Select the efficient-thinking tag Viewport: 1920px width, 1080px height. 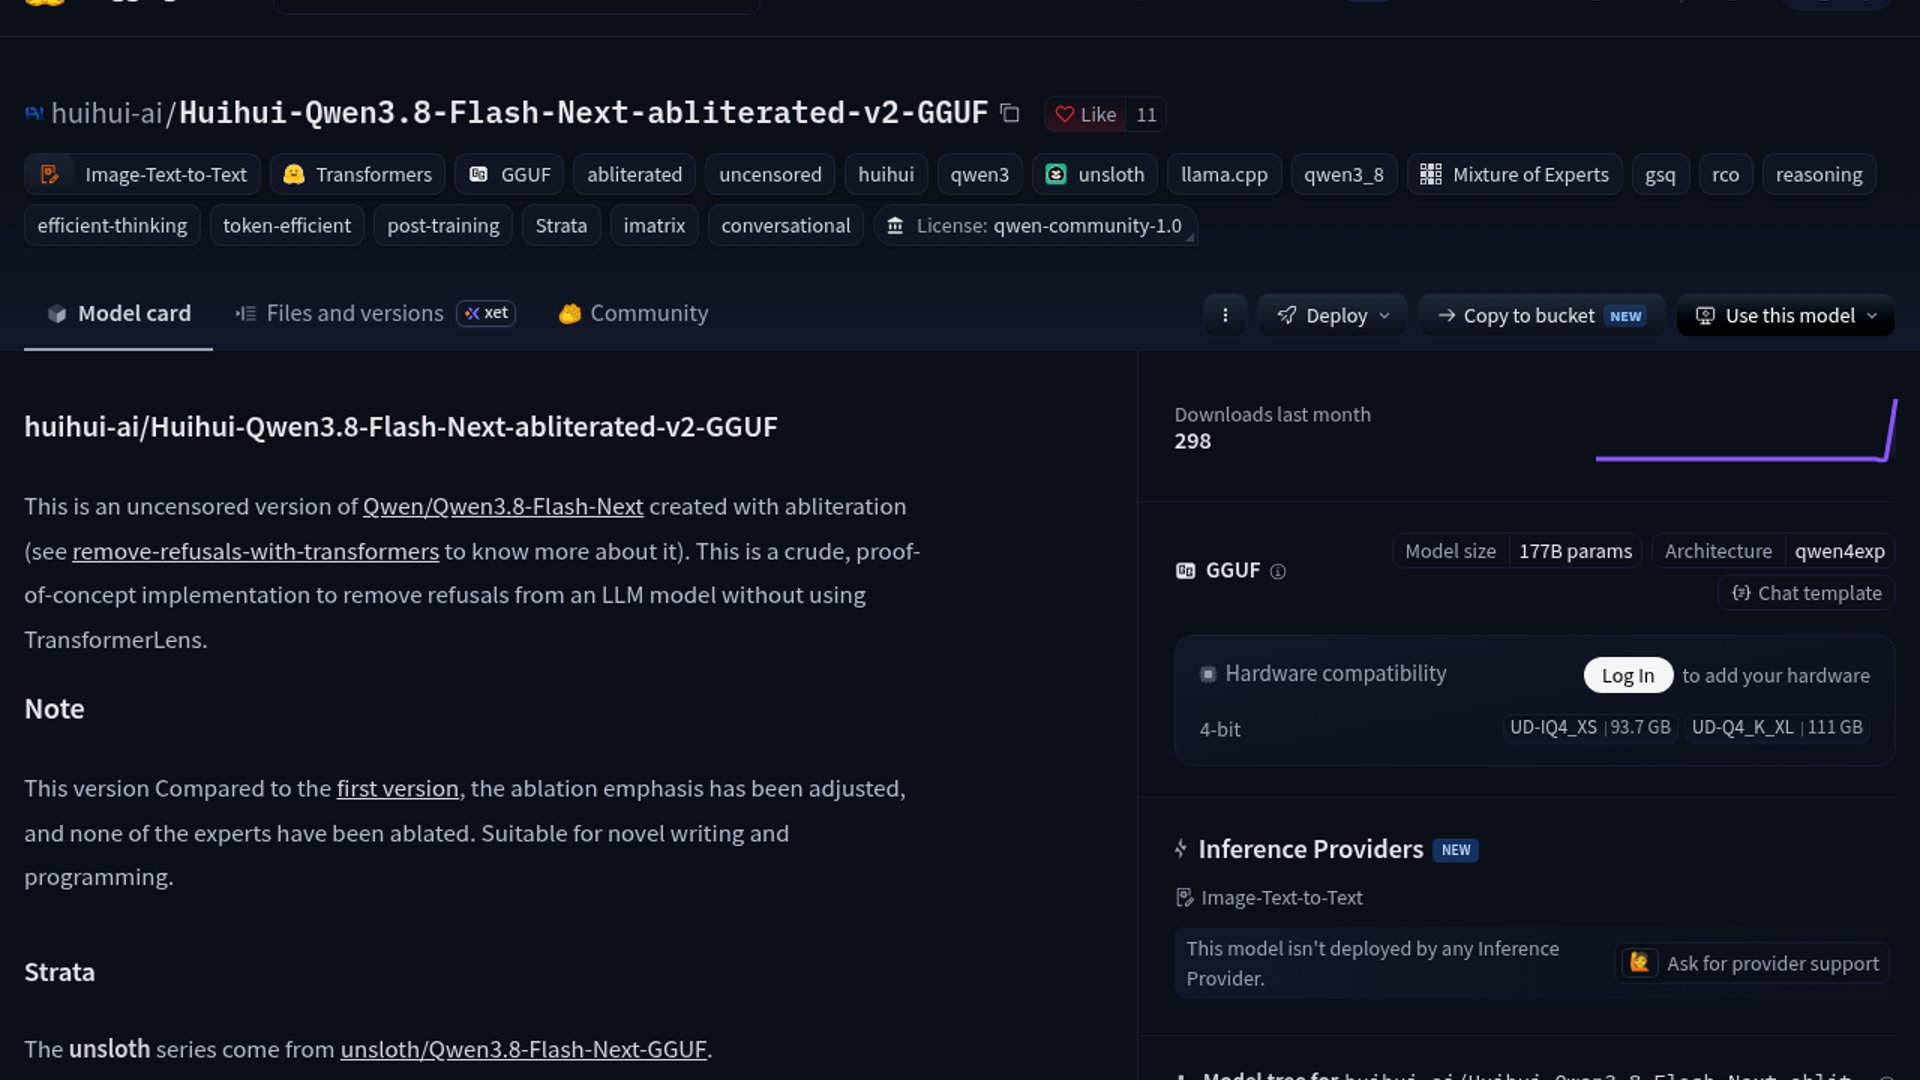click(x=112, y=225)
